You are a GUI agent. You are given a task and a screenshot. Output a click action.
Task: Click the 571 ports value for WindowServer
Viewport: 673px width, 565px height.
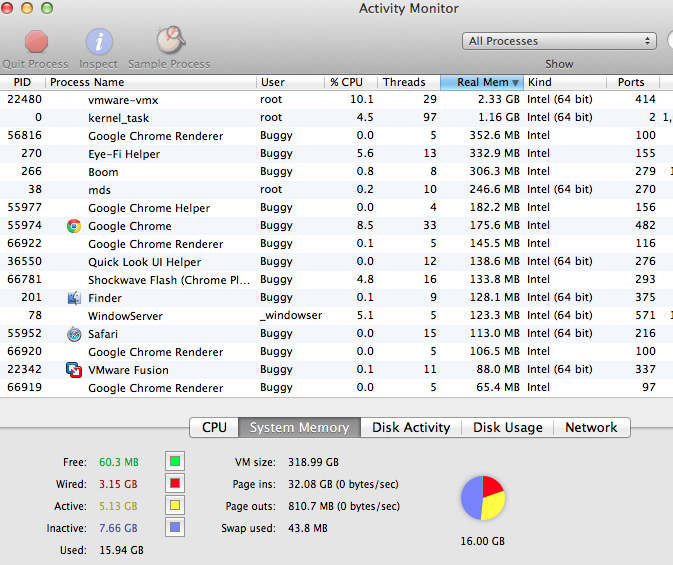point(646,316)
